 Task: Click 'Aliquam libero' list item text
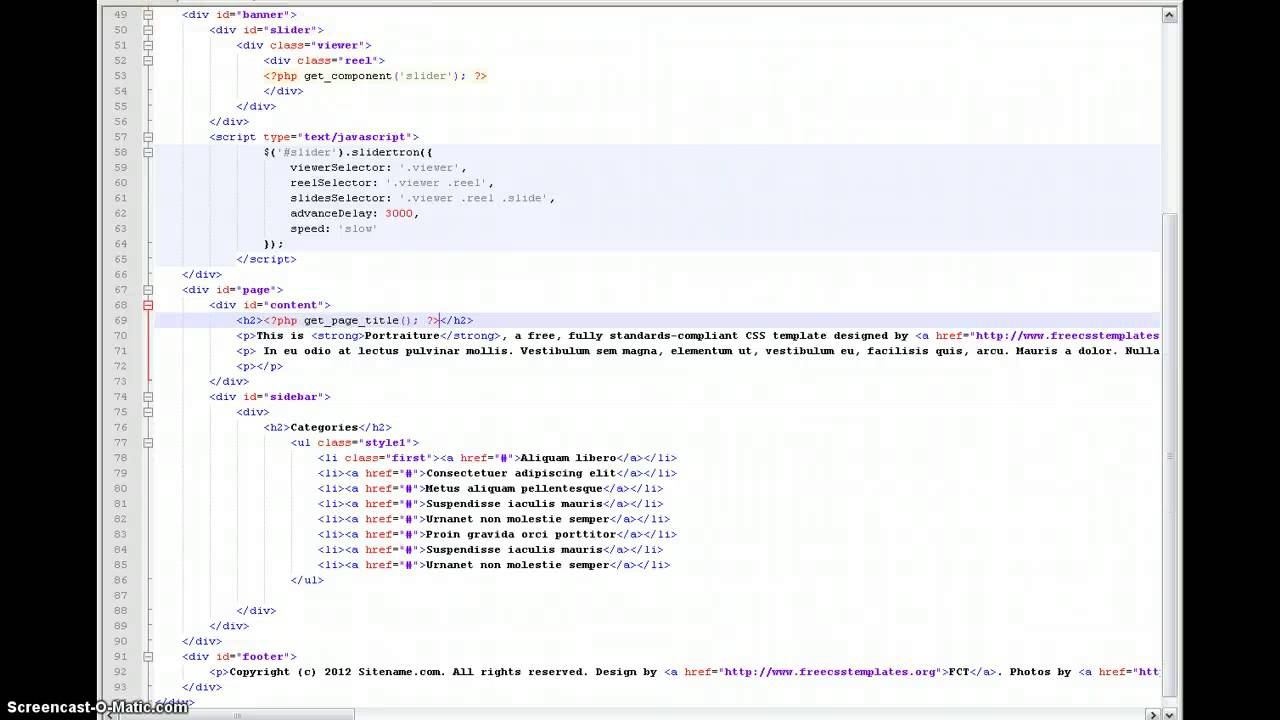point(568,458)
